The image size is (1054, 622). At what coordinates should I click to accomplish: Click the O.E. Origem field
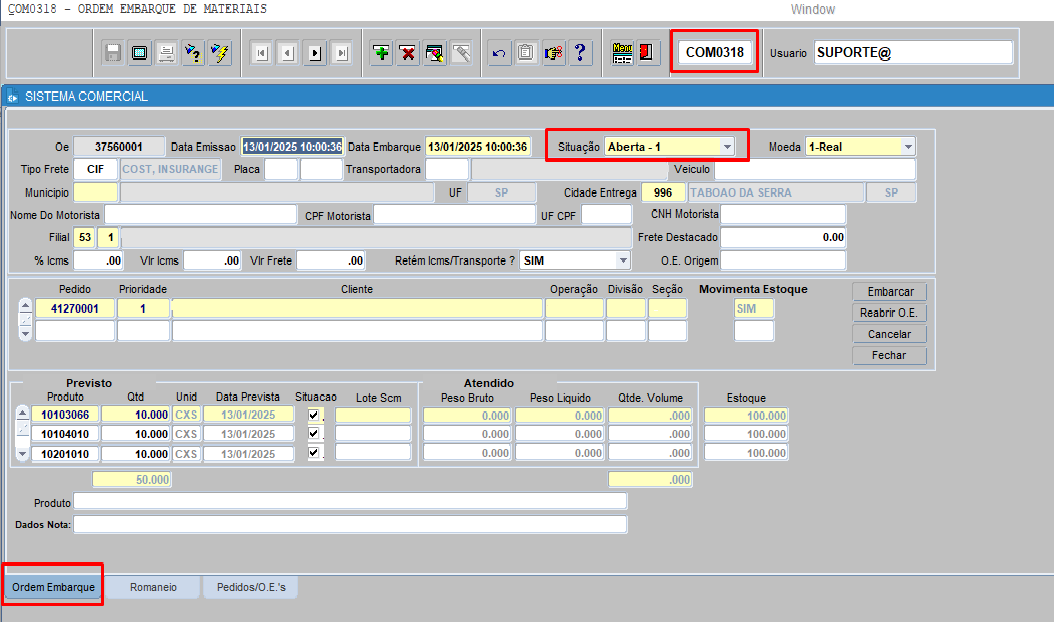[783, 260]
